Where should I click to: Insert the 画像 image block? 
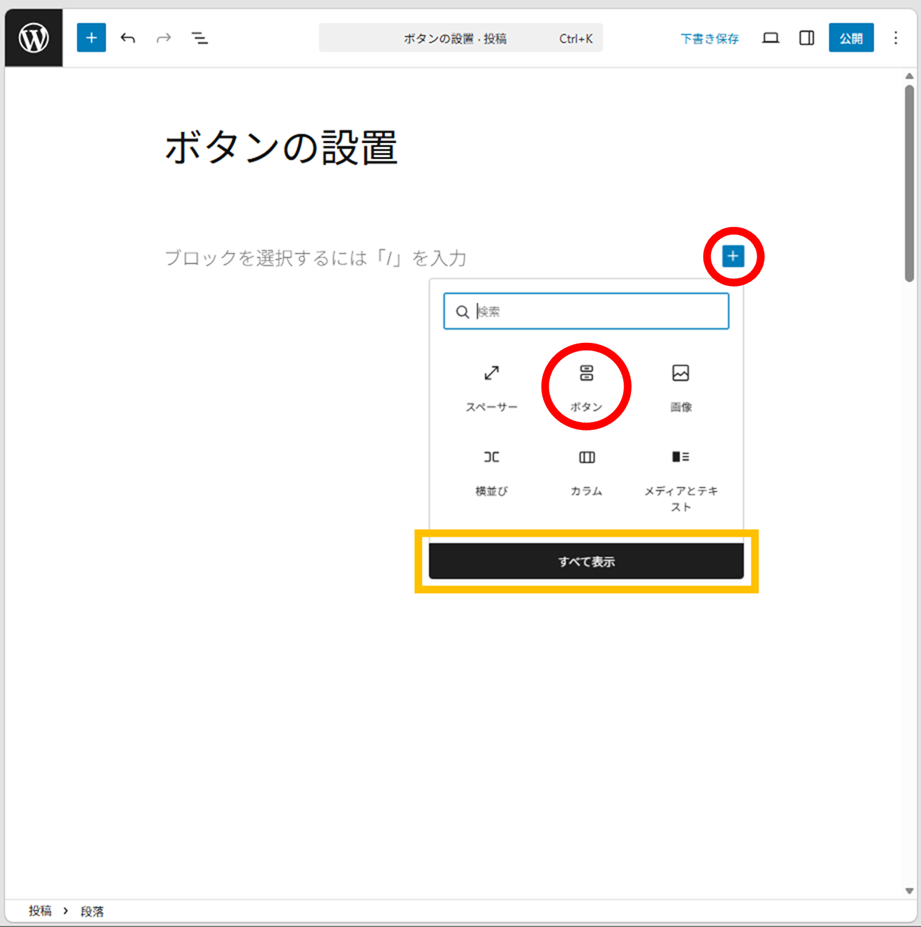click(x=681, y=386)
